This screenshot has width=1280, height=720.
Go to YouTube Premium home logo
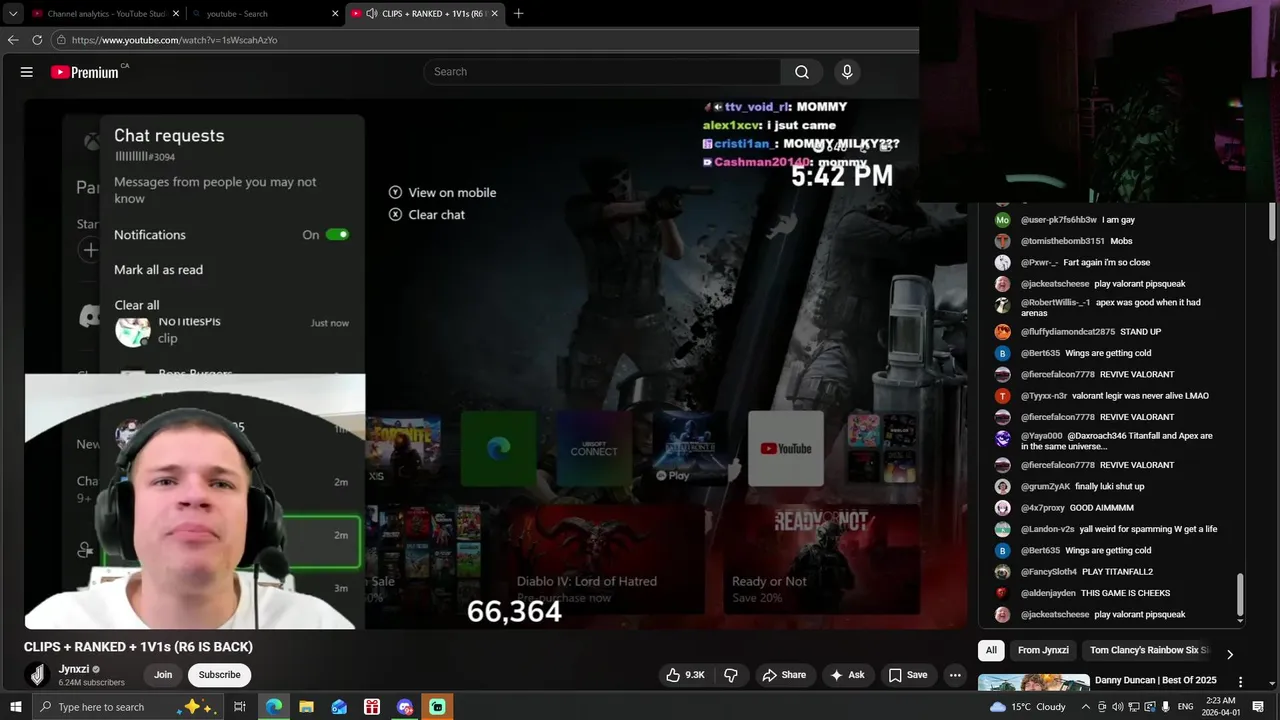click(84, 72)
